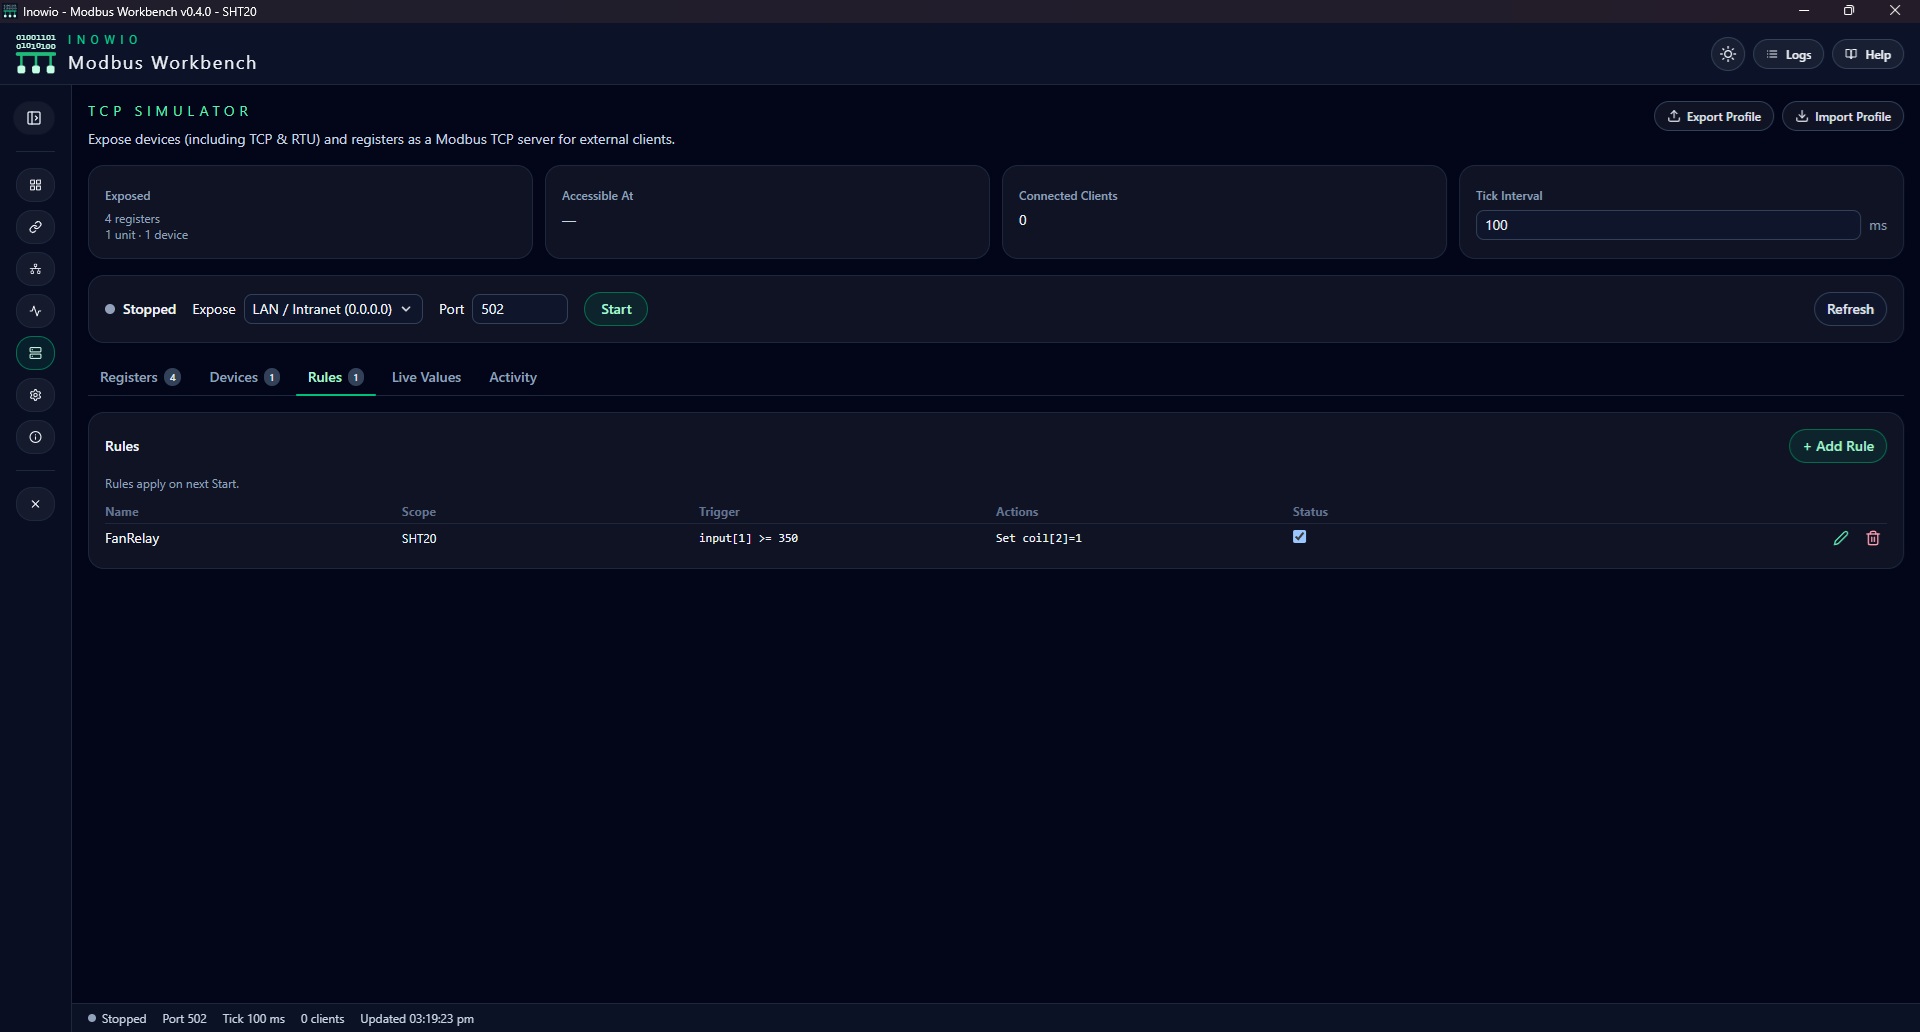
Task: Edit the FanRelay rule with pencil icon
Action: click(x=1841, y=538)
